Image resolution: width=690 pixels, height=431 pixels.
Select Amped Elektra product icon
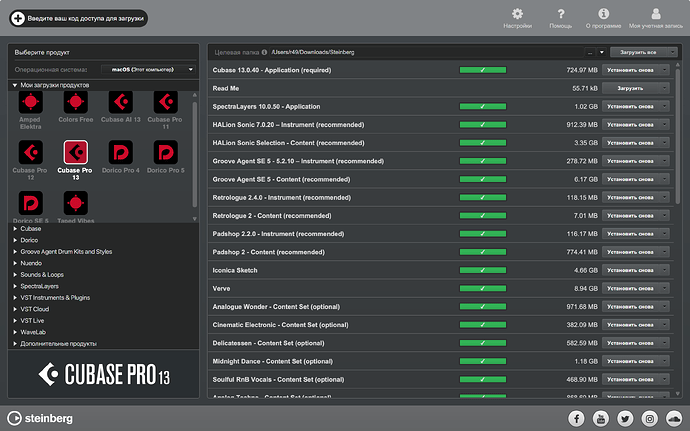30,102
